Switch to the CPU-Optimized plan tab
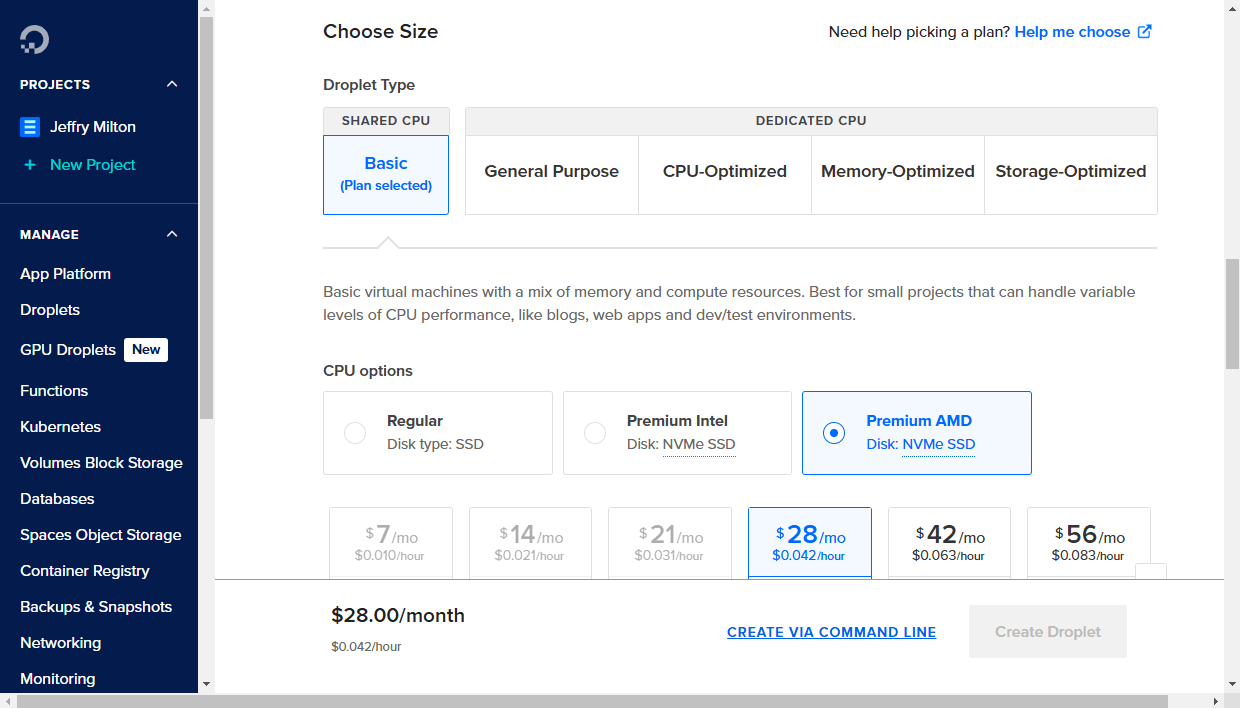Viewport: 1240px width, 708px height. [724, 171]
